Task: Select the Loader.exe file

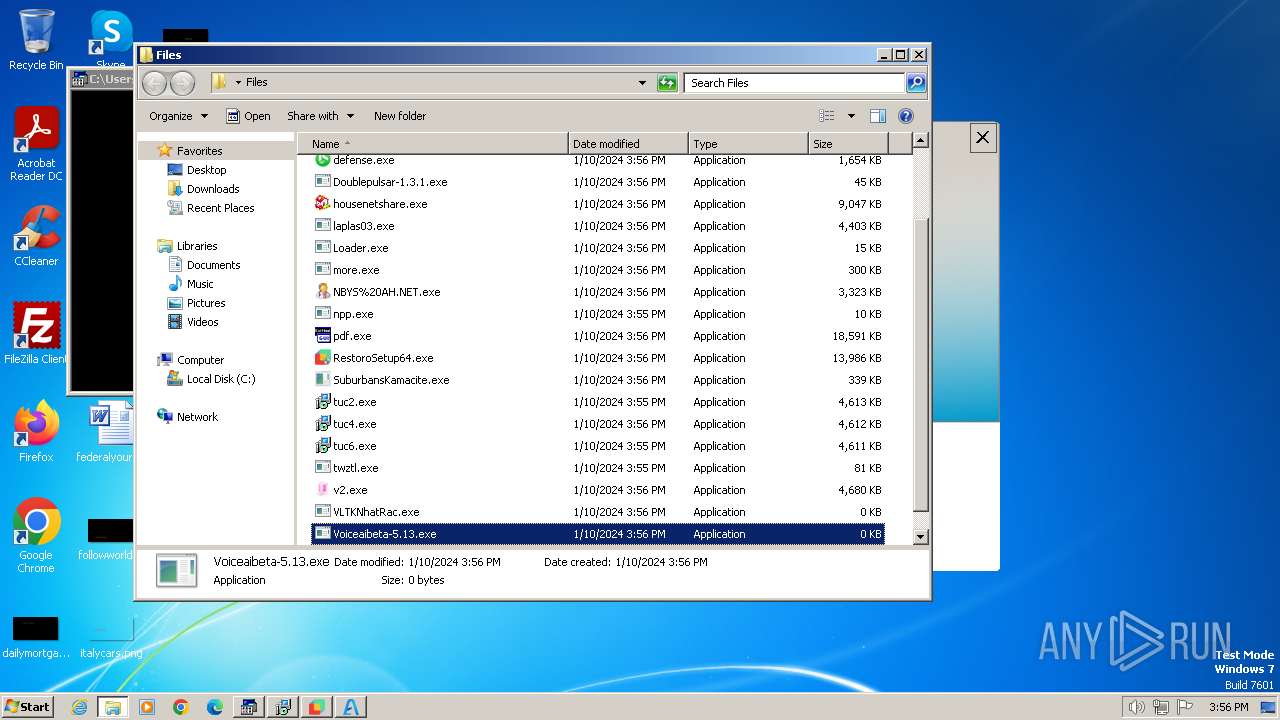Action: 598,248
